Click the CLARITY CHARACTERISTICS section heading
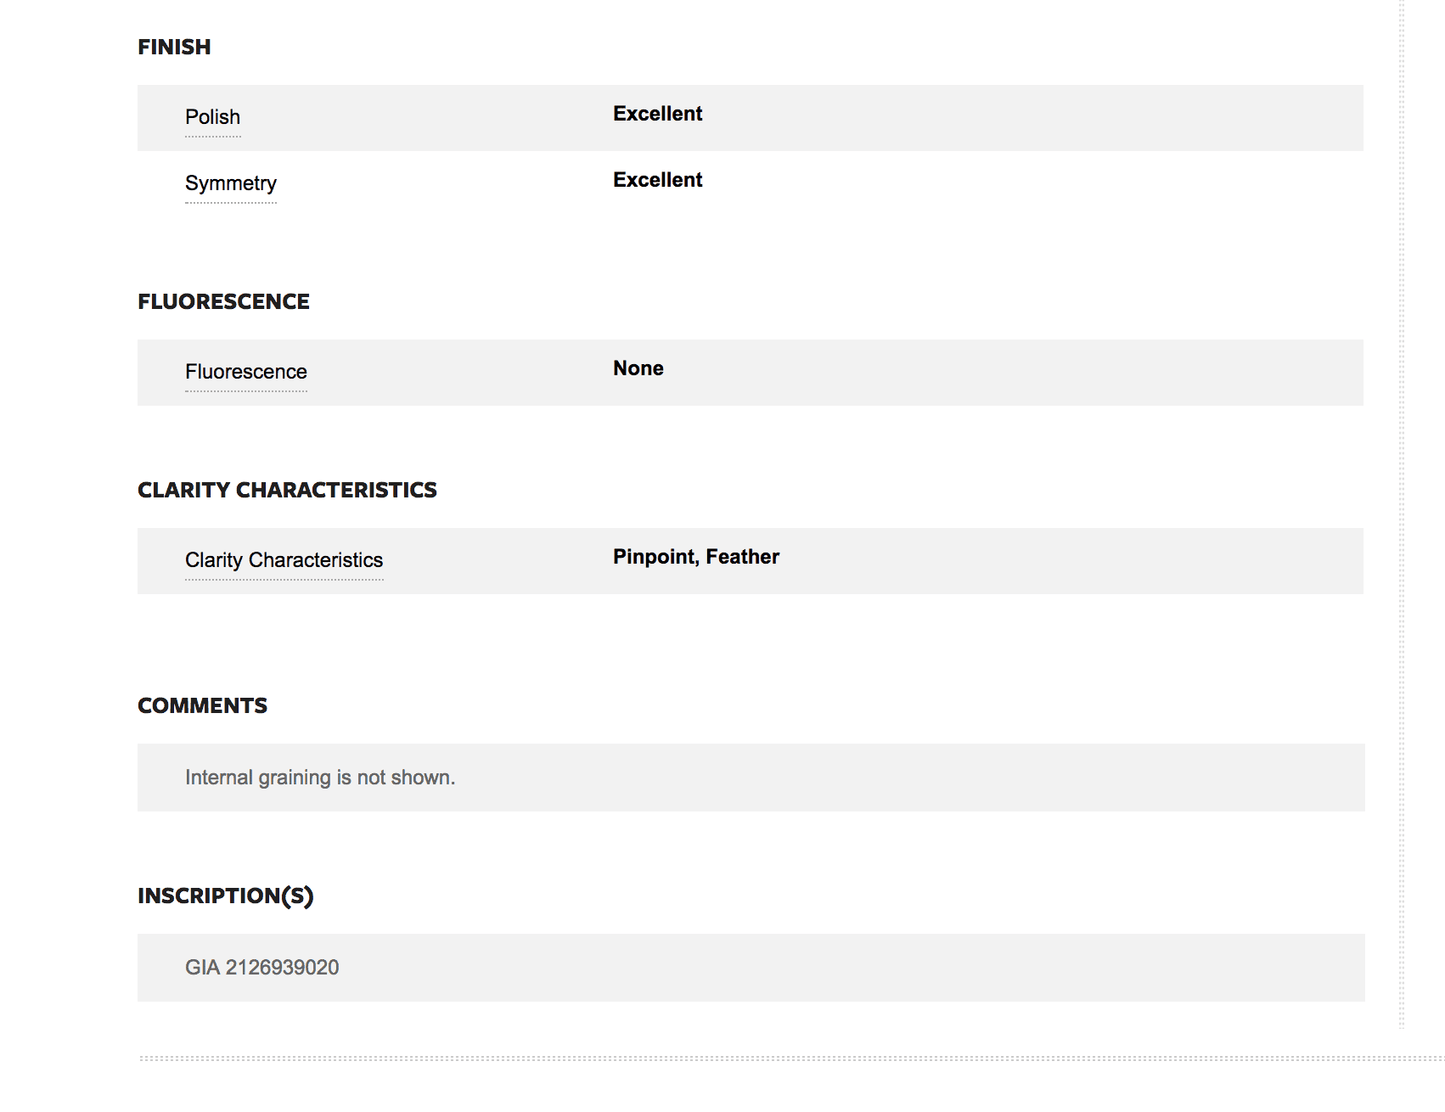The width and height of the screenshot is (1445, 1112). pos(287,490)
